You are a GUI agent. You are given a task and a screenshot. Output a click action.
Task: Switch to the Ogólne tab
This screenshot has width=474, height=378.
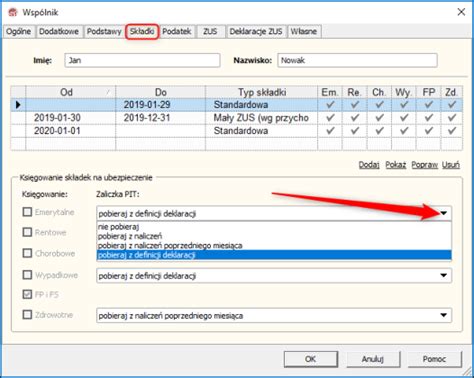[18, 32]
